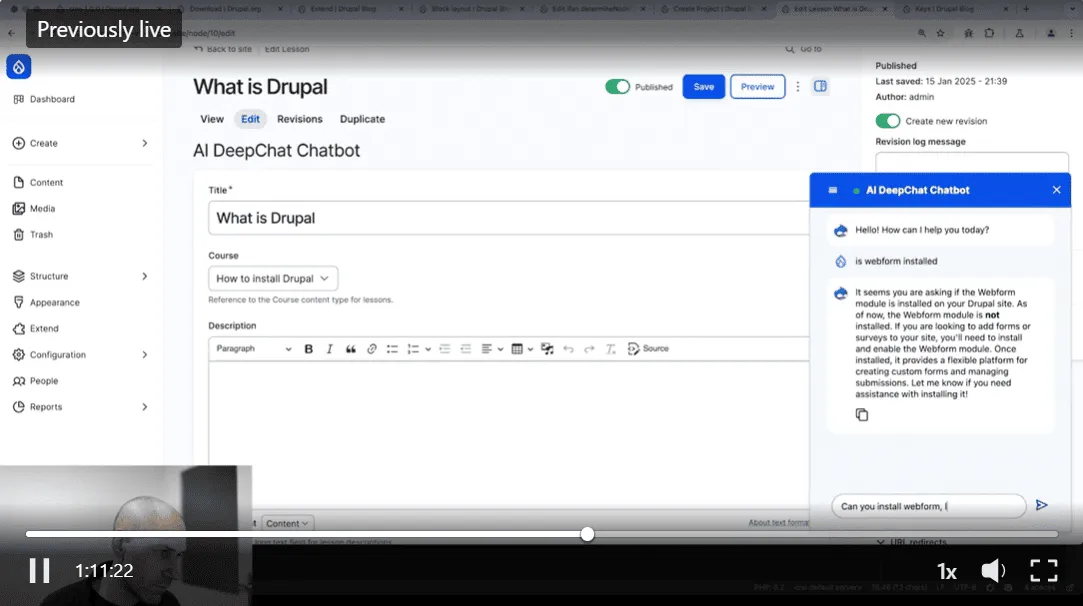Open the text alignment dropdown
The width and height of the screenshot is (1083, 606).
click(x=492, y=349)
